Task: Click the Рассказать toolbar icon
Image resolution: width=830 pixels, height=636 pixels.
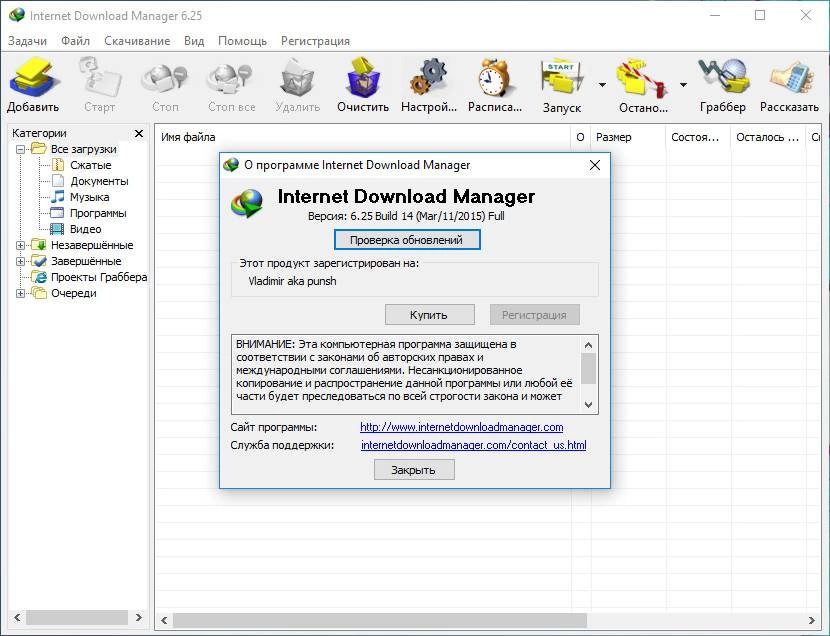Action: [791, 78]
